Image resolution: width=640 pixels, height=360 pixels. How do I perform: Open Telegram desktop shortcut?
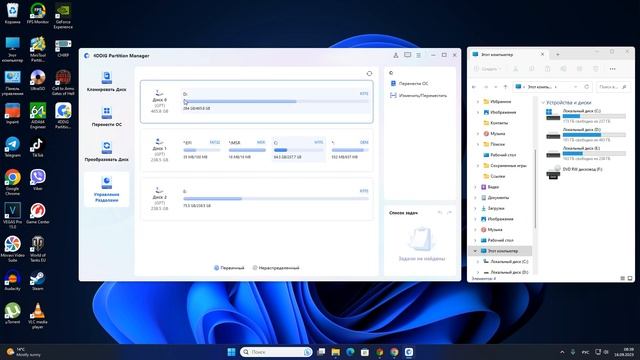pos(12,147)
